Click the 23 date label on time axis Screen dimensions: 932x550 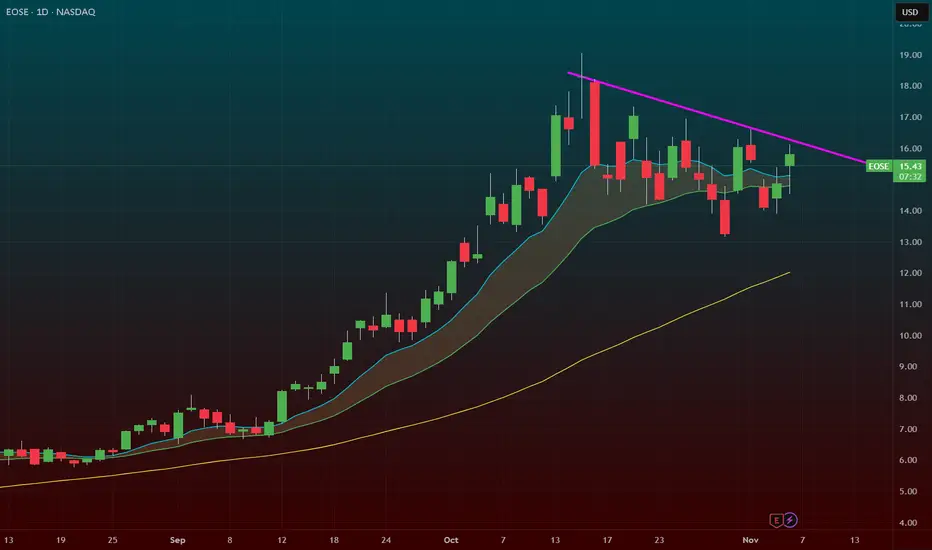659,540
